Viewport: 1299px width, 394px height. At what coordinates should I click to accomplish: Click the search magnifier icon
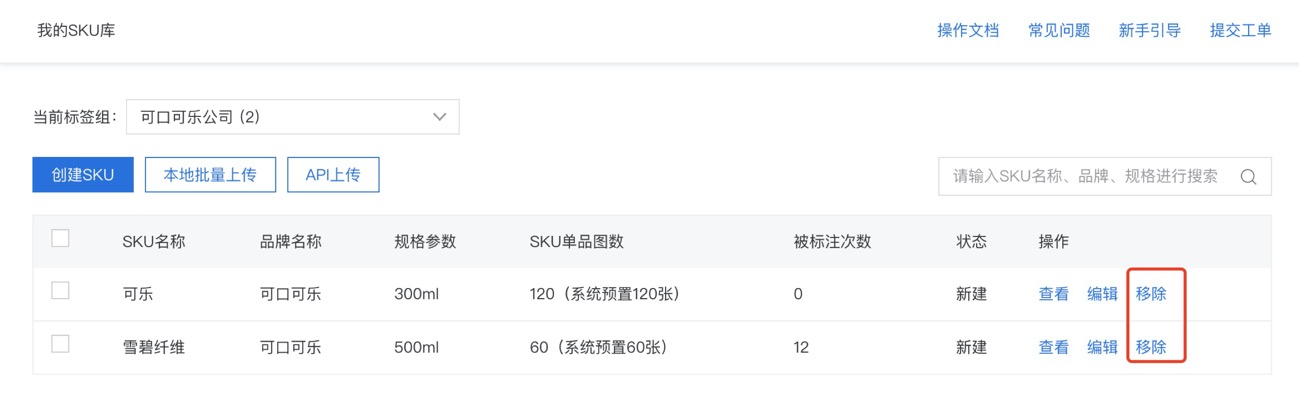tap(1248, 177)
